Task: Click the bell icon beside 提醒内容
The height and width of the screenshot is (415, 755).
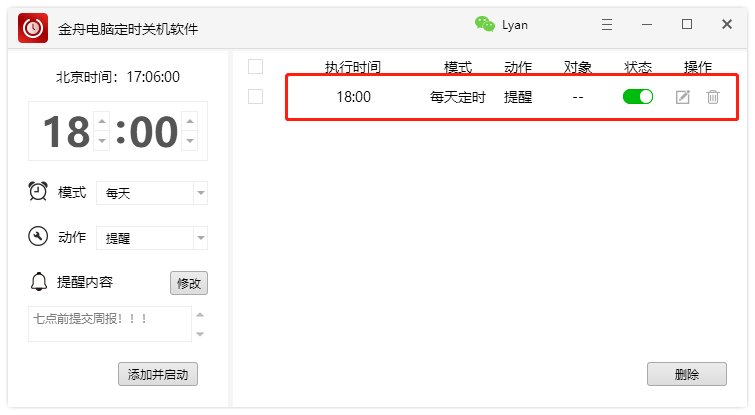Action: (x=39, y=282)
